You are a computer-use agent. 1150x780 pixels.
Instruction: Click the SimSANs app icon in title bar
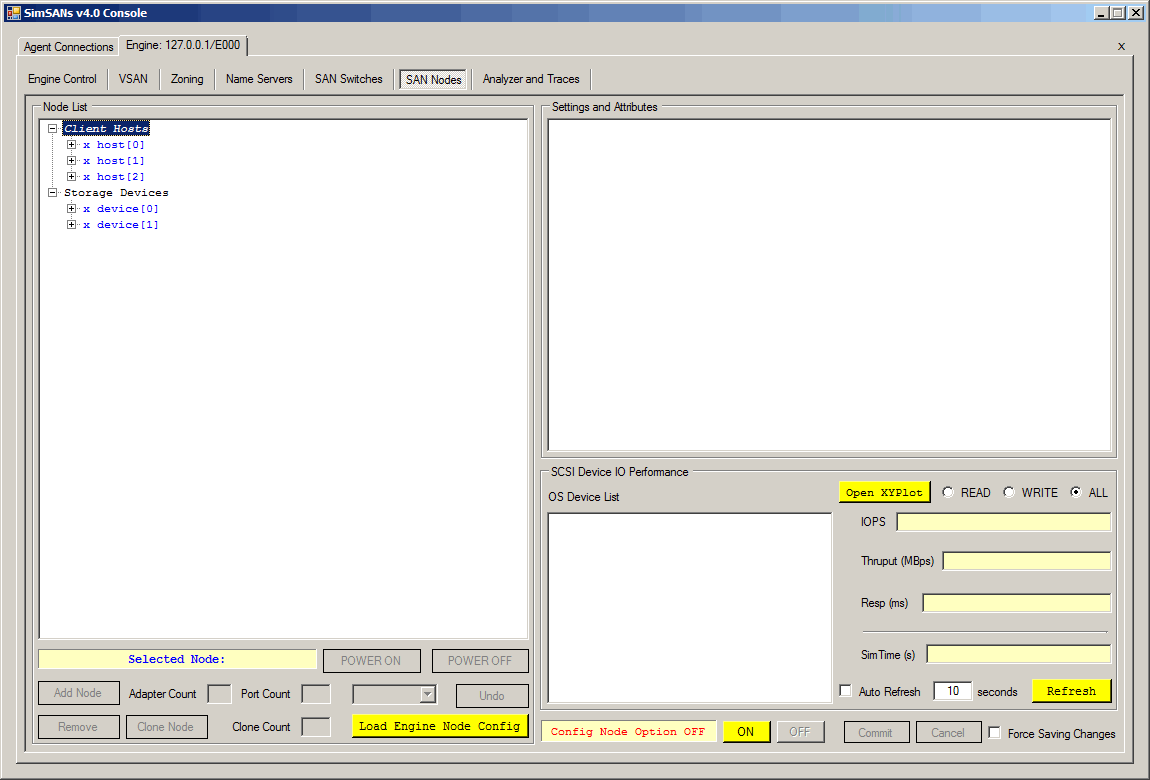click(13, 13)
